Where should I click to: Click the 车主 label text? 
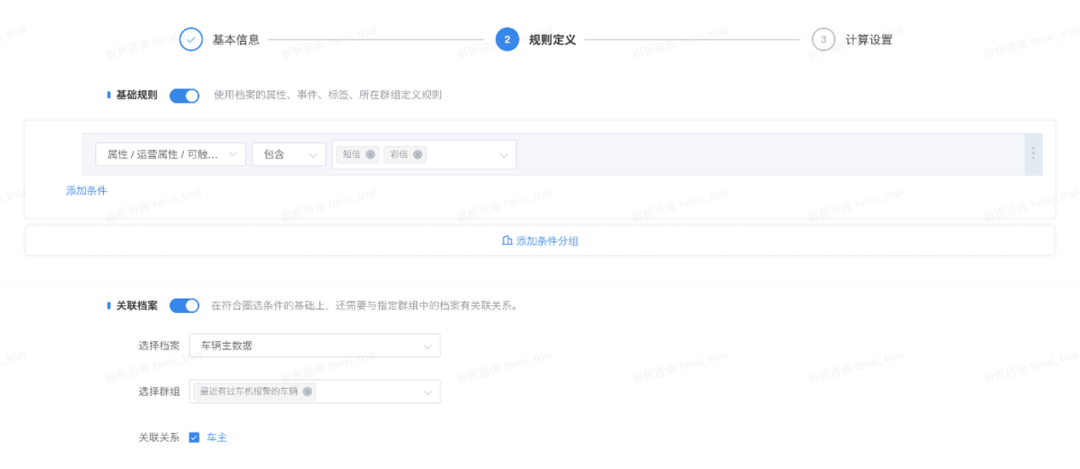coord(217,437)
